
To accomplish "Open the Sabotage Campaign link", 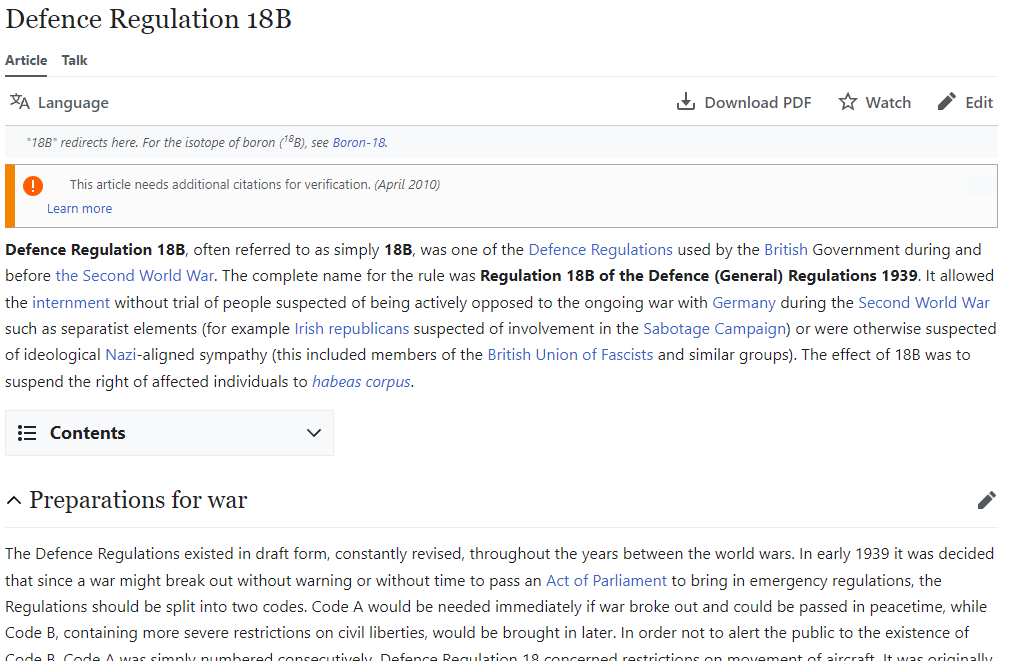I will (714, 328).
